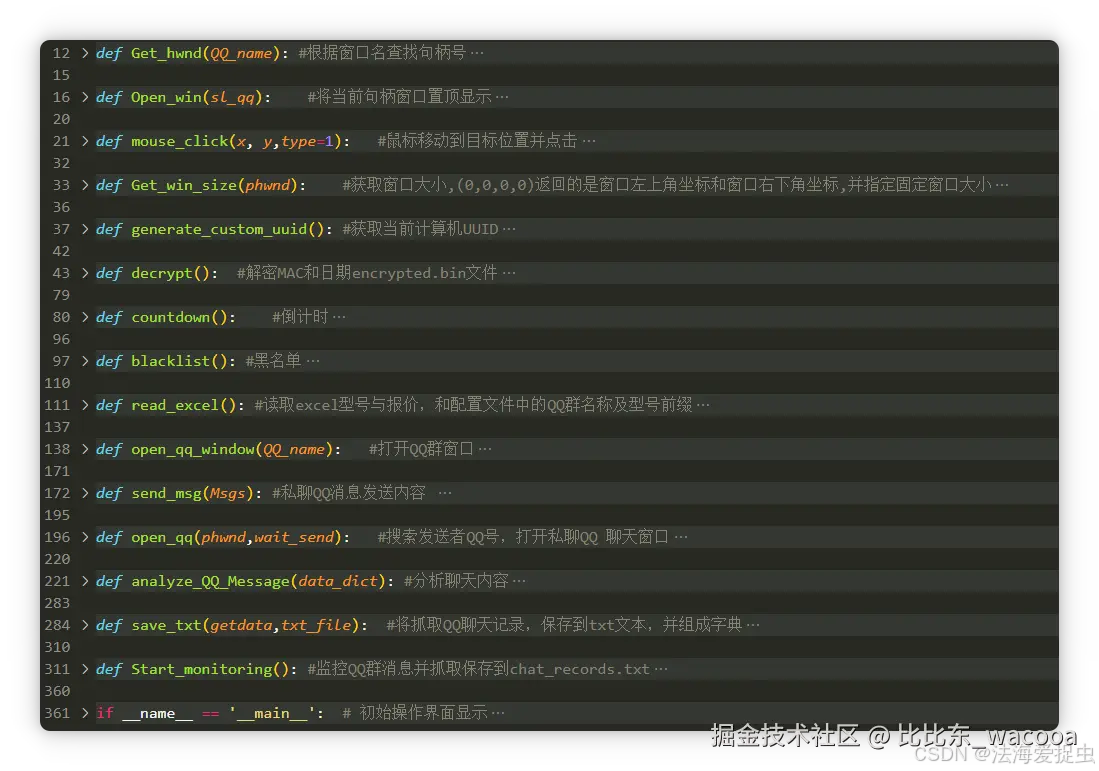Click the send_msg function name
Screen dimensions: 1099x771
click(166, 493)
